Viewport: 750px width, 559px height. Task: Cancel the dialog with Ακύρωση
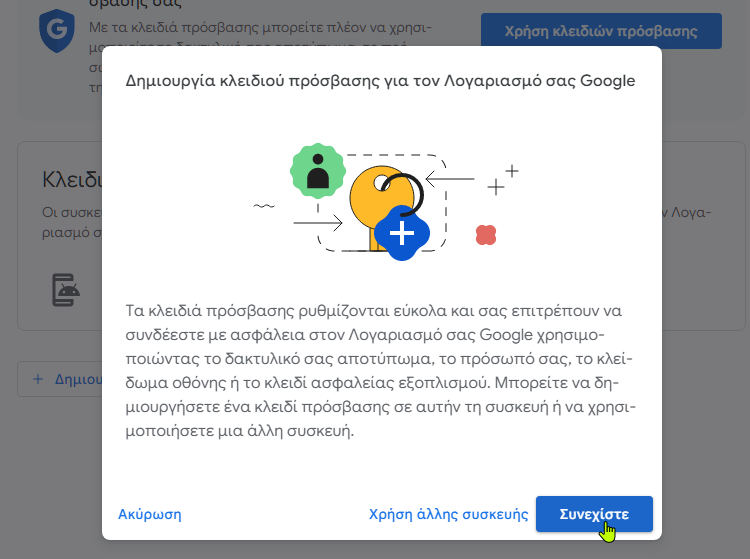150,514
